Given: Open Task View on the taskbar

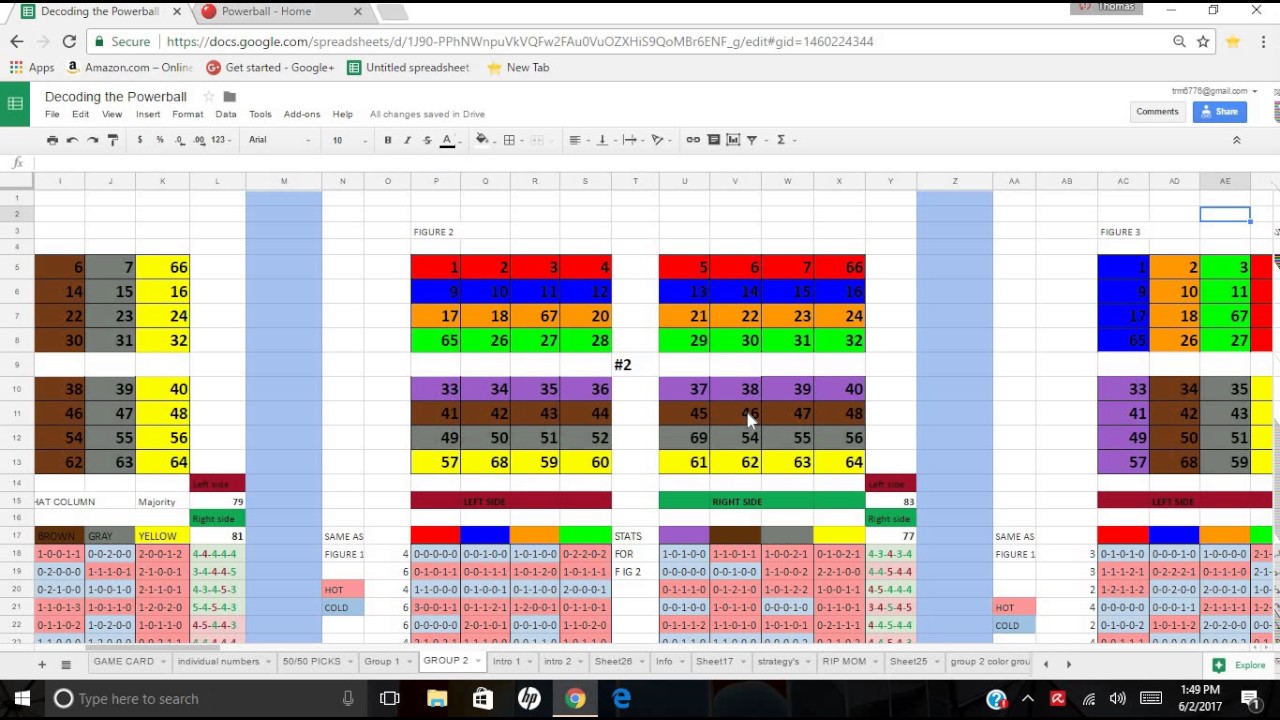Looking at the screenshot, I should (x=390, y=698).
